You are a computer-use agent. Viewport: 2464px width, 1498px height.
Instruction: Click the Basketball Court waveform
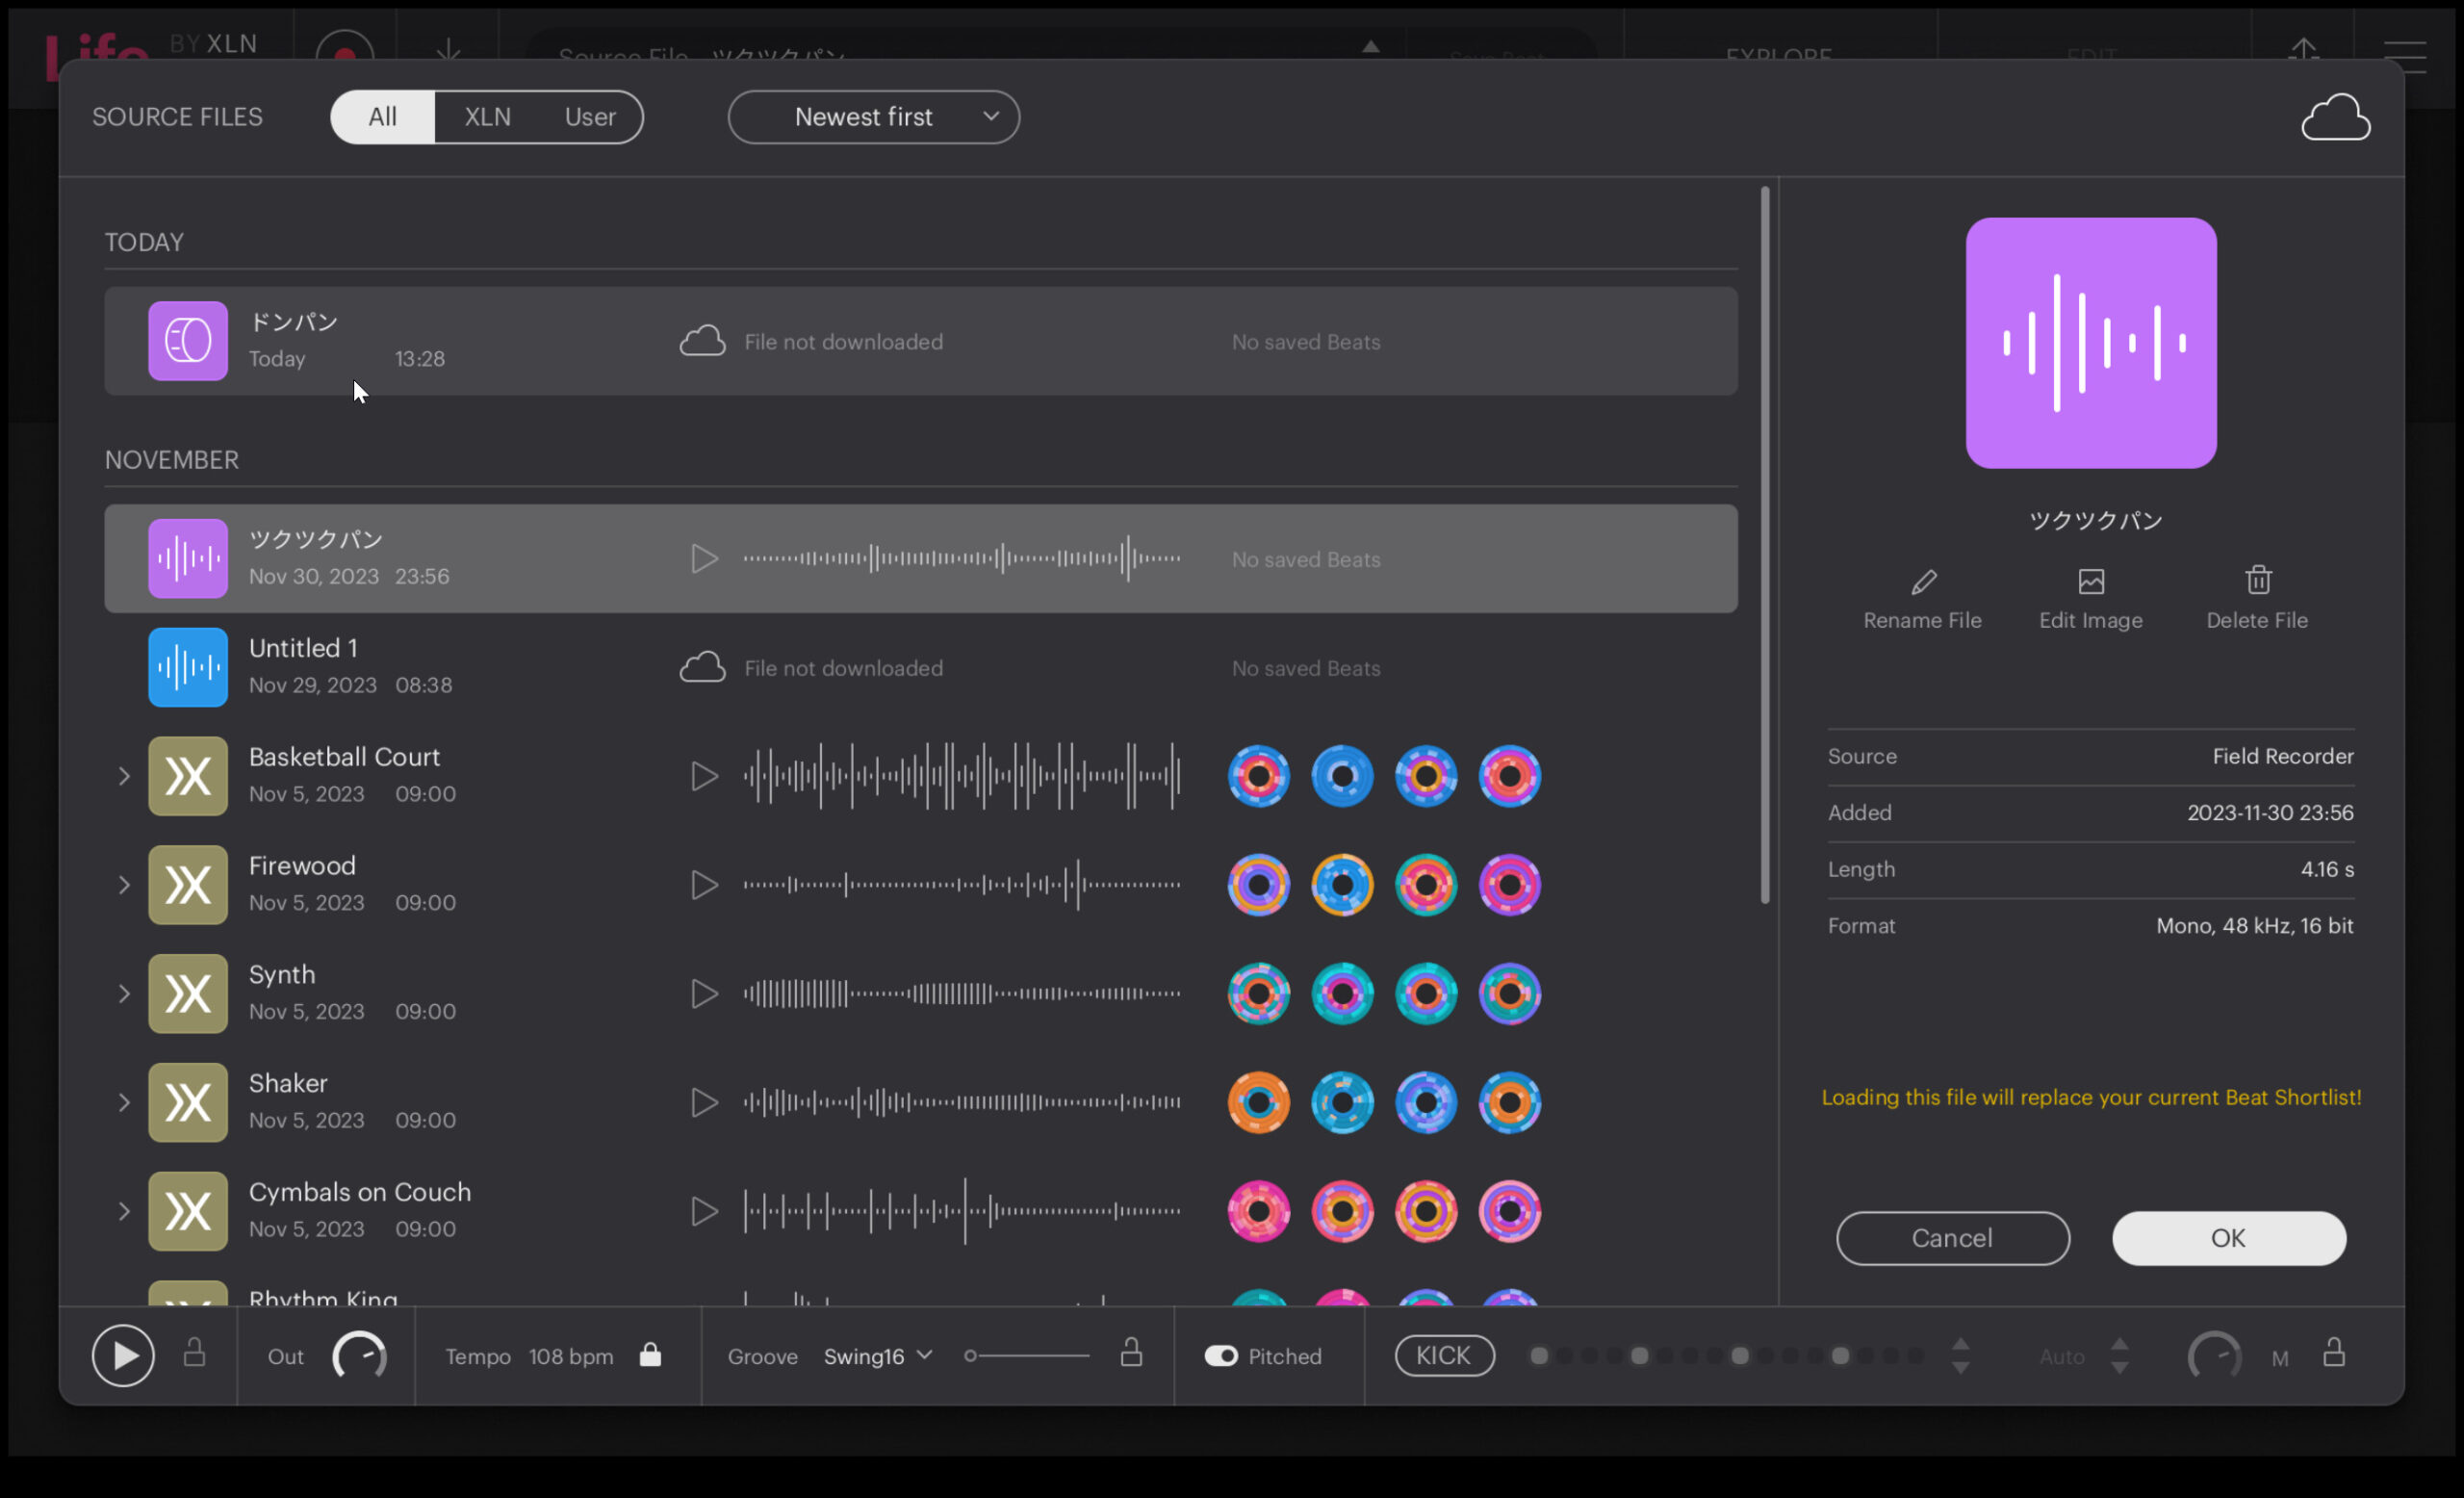point(961,776)
